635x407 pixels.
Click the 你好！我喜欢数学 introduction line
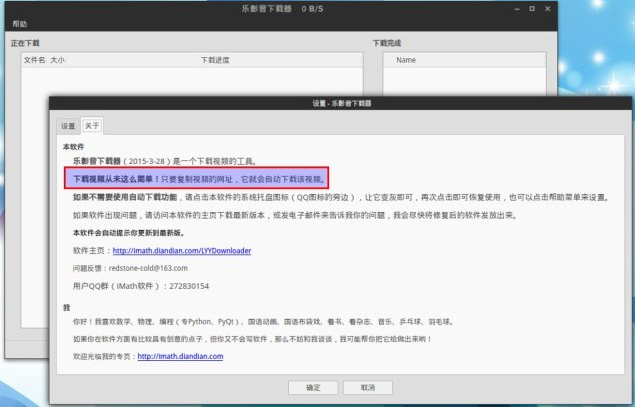coord(264,322)
